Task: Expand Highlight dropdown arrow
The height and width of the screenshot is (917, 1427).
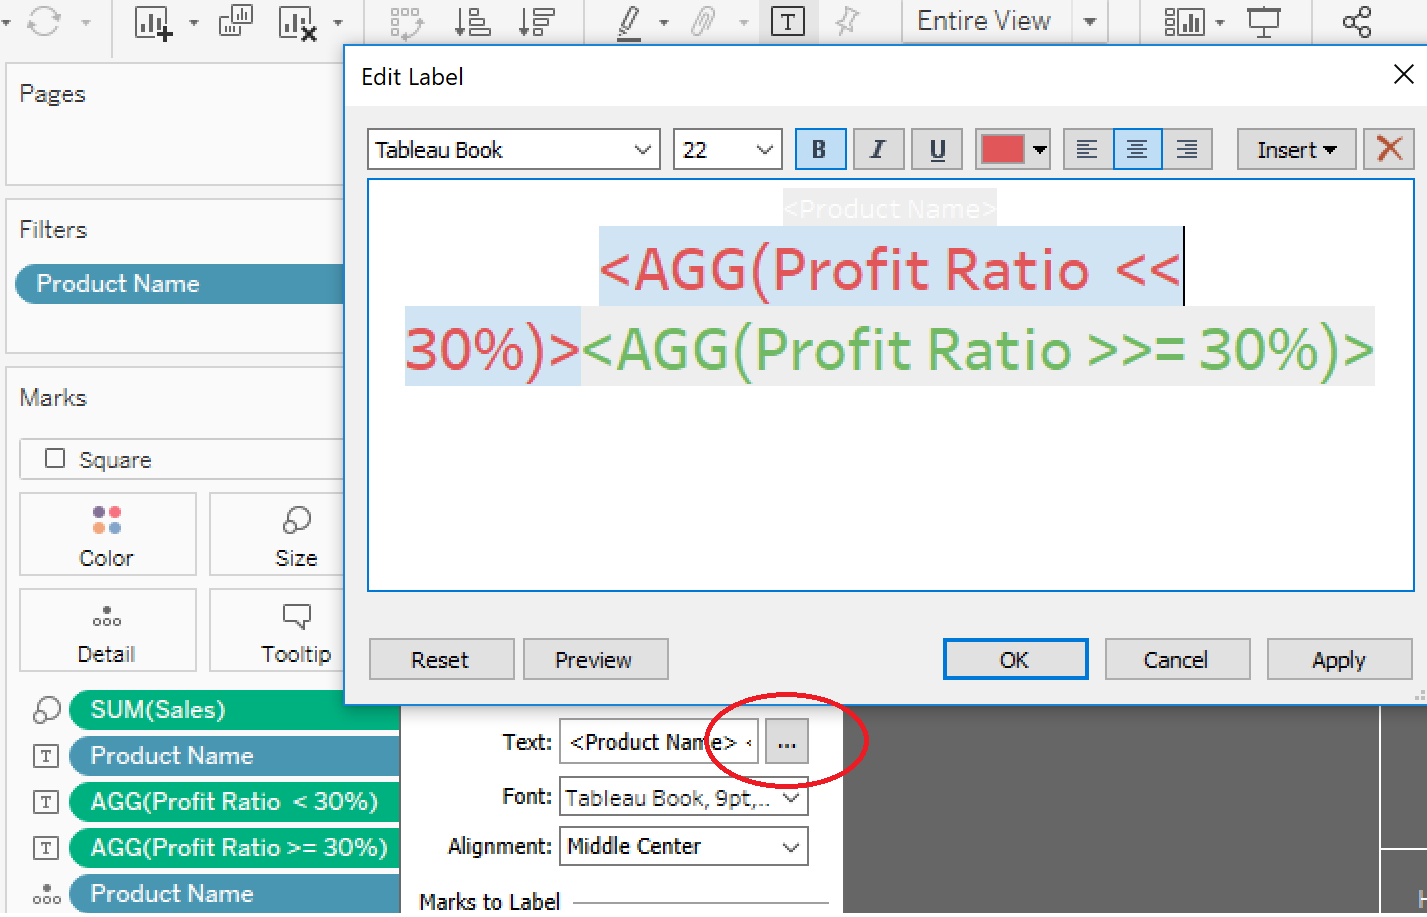Action: coord(663,22)
